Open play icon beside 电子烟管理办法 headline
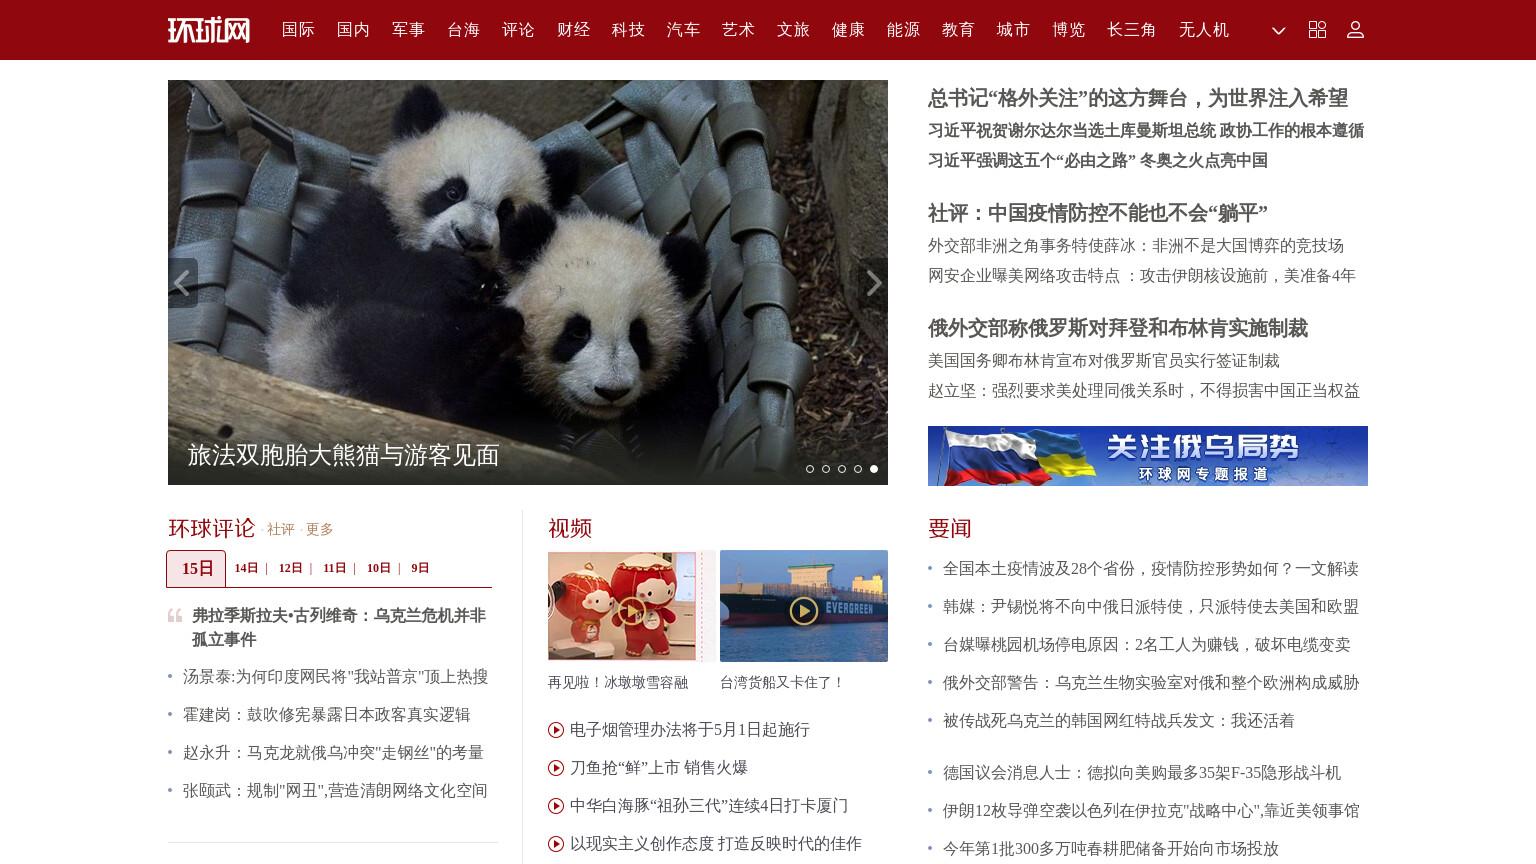Viewport: 1536px width, 864px height. click(x=556, y=730)
